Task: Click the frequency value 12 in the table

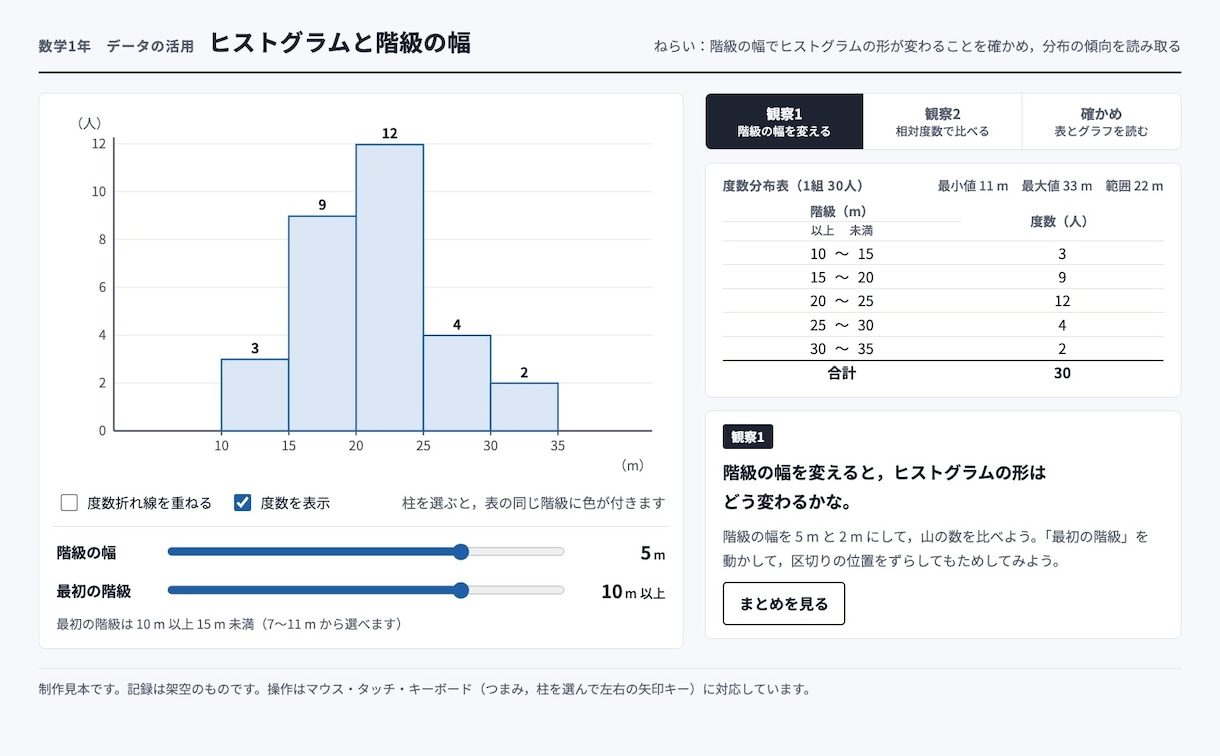Action: 1062,301
